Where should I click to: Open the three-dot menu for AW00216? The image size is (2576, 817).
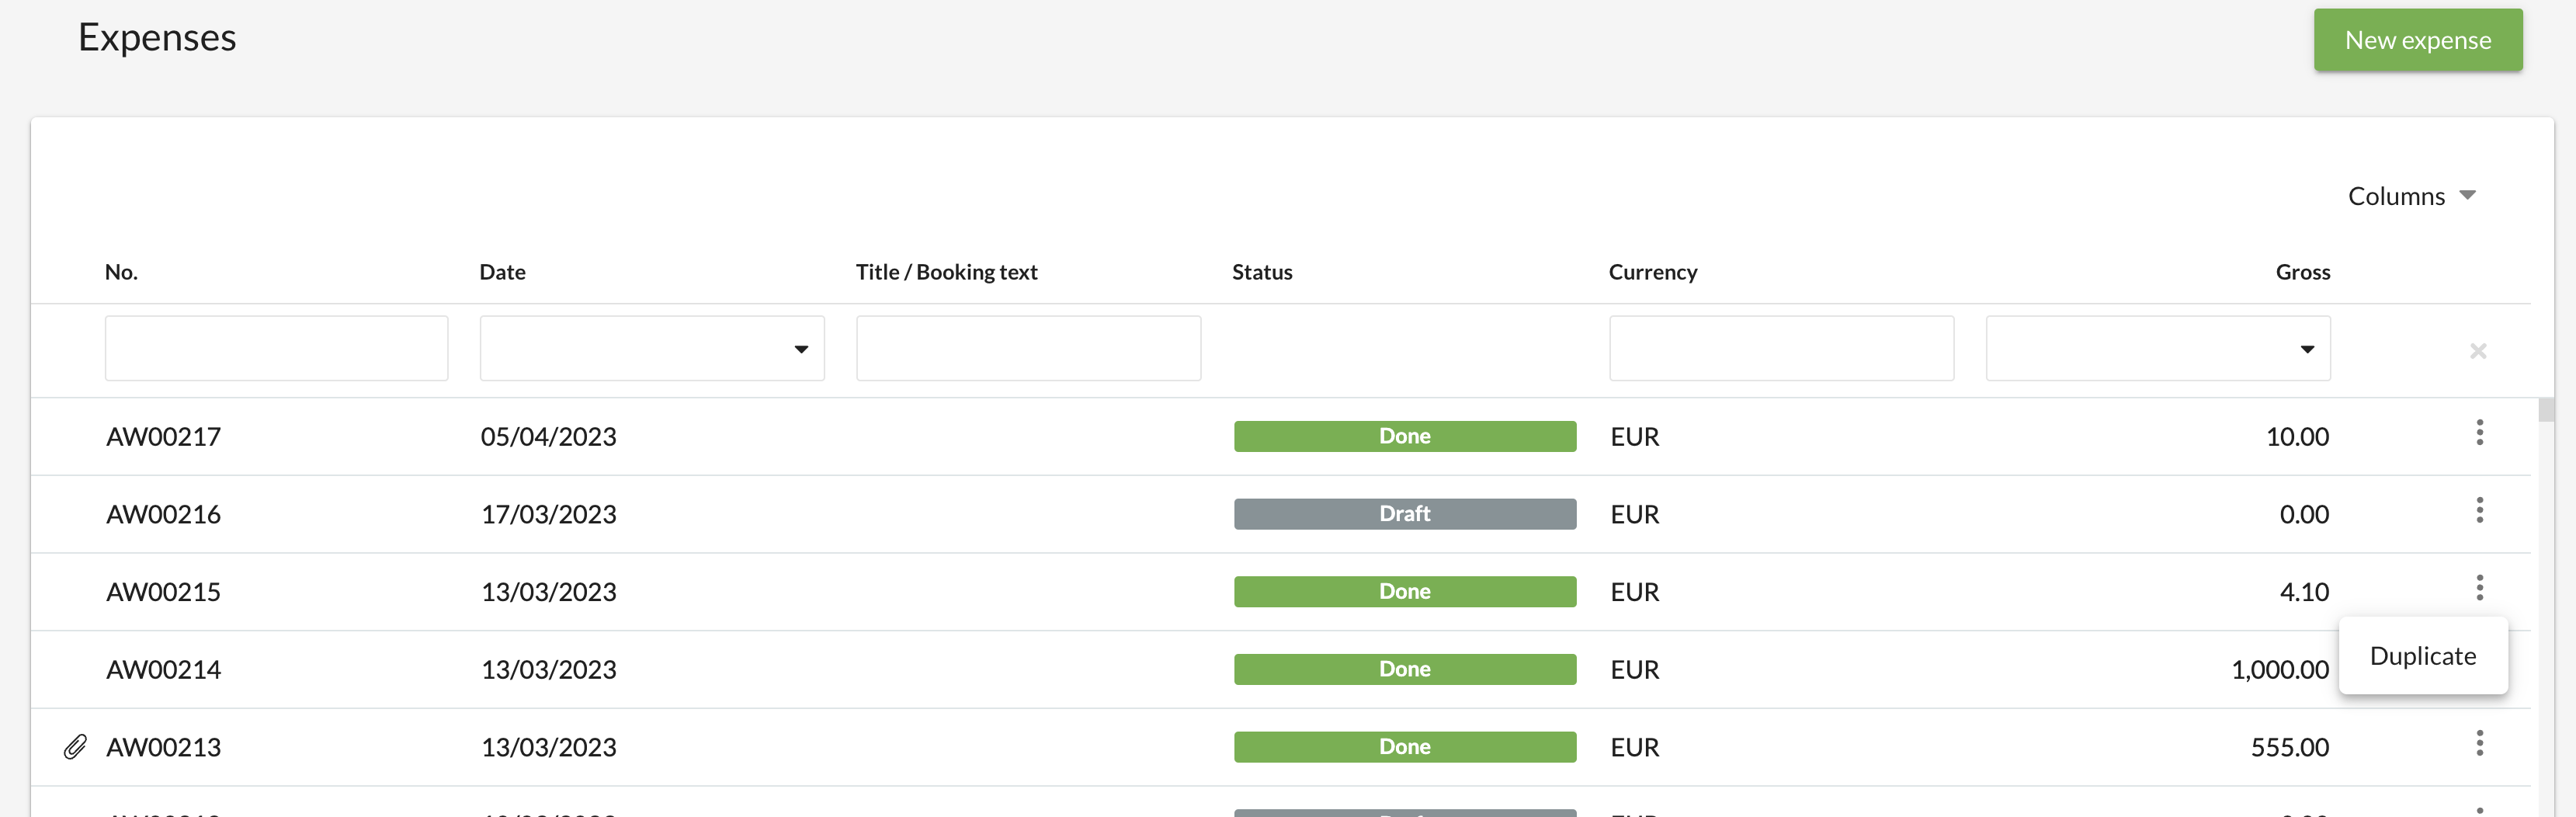[x=2479, y=511]
